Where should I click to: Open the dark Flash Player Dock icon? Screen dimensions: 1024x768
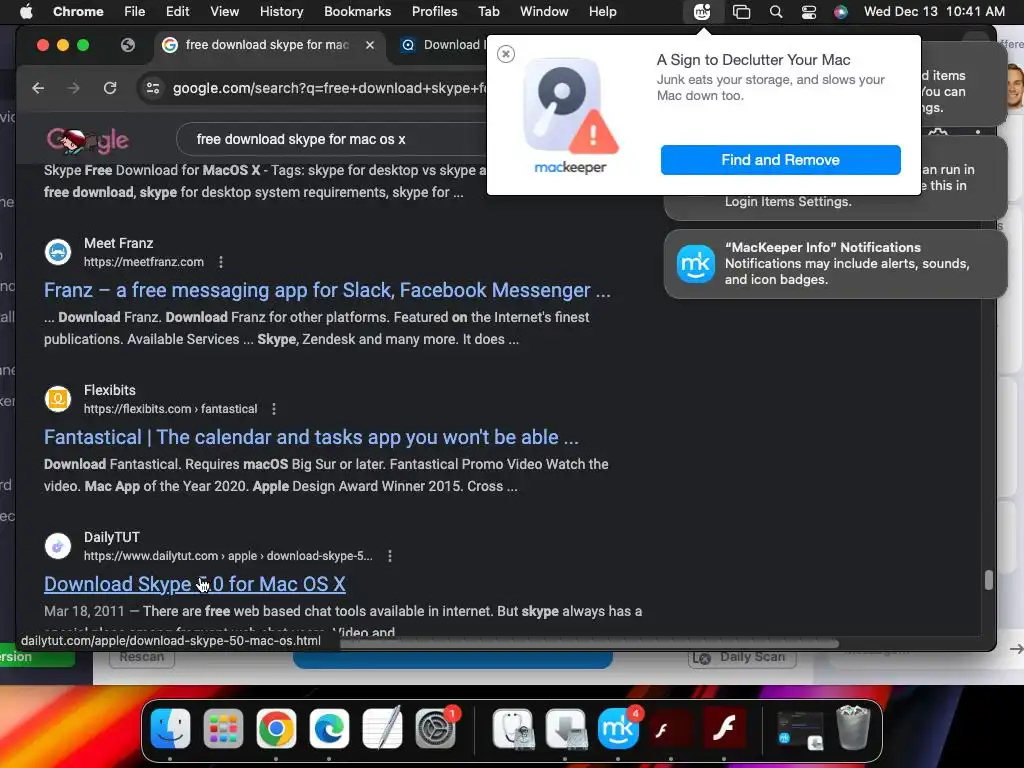(671, 728)
